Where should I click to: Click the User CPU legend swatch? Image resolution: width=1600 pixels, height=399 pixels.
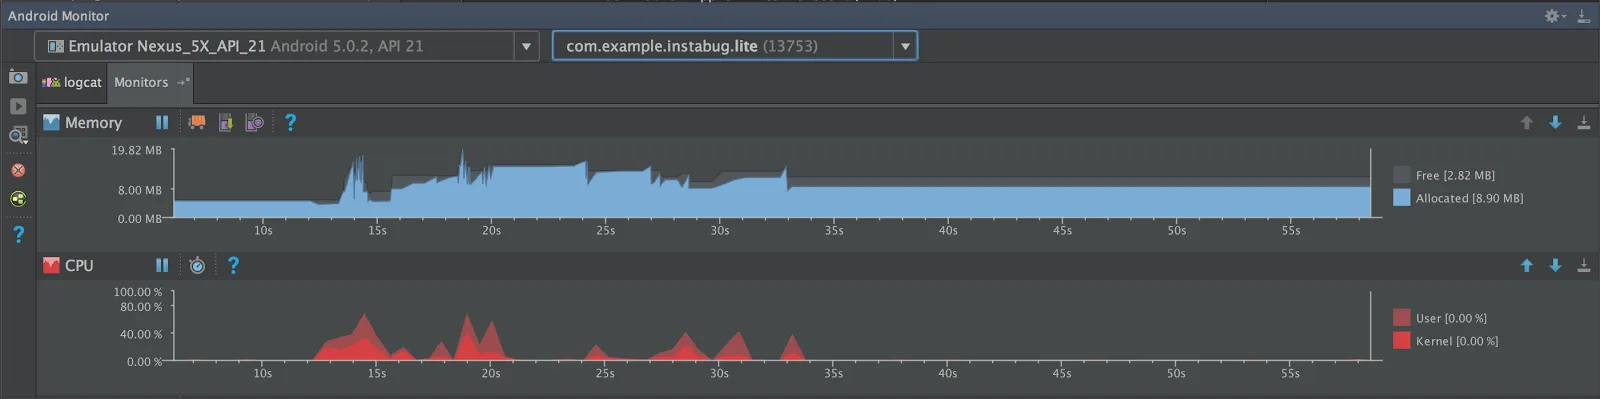(1402, 318)
